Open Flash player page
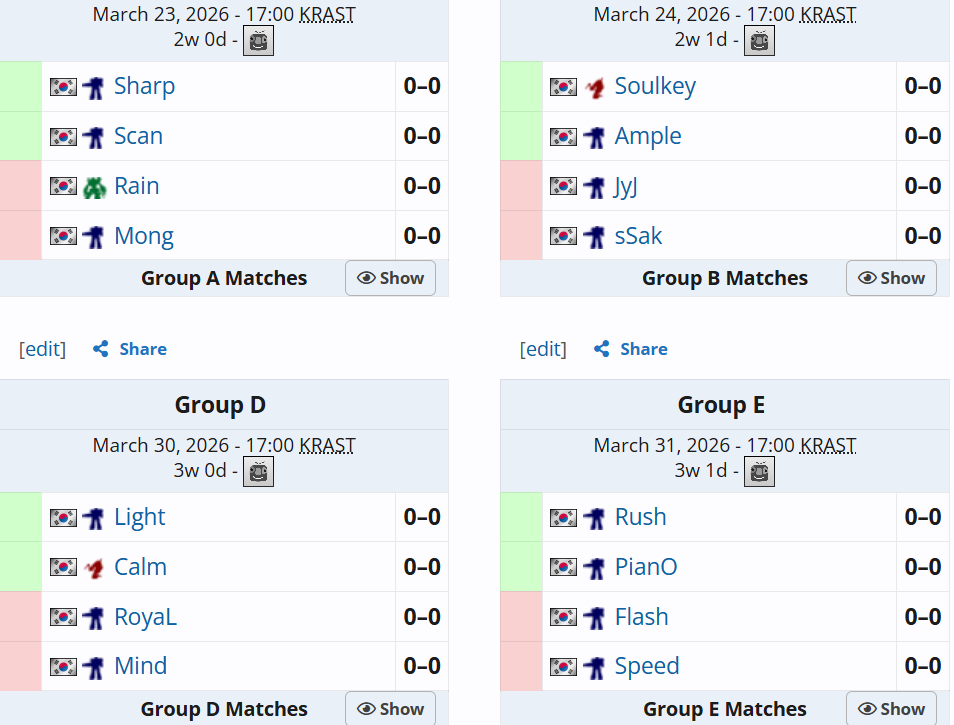The image size is (954, 725). pos(641,617)
